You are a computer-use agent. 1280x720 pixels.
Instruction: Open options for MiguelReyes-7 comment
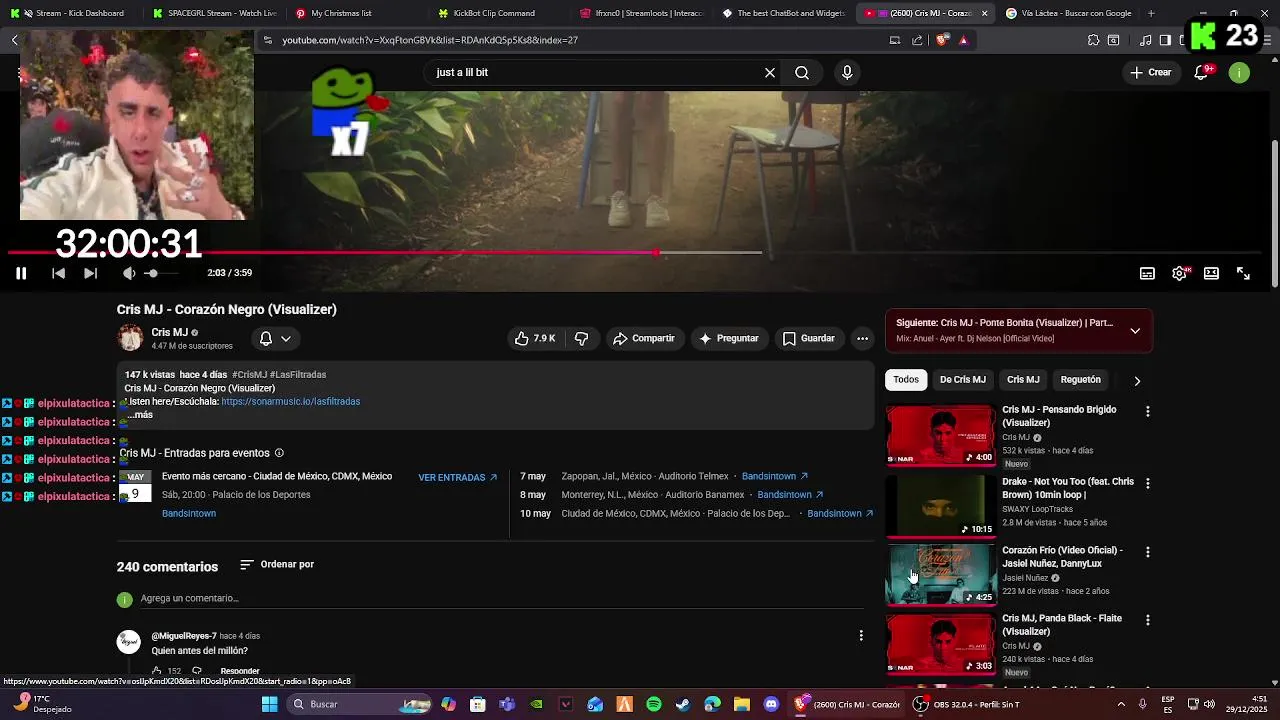click(x=861, y=636)
